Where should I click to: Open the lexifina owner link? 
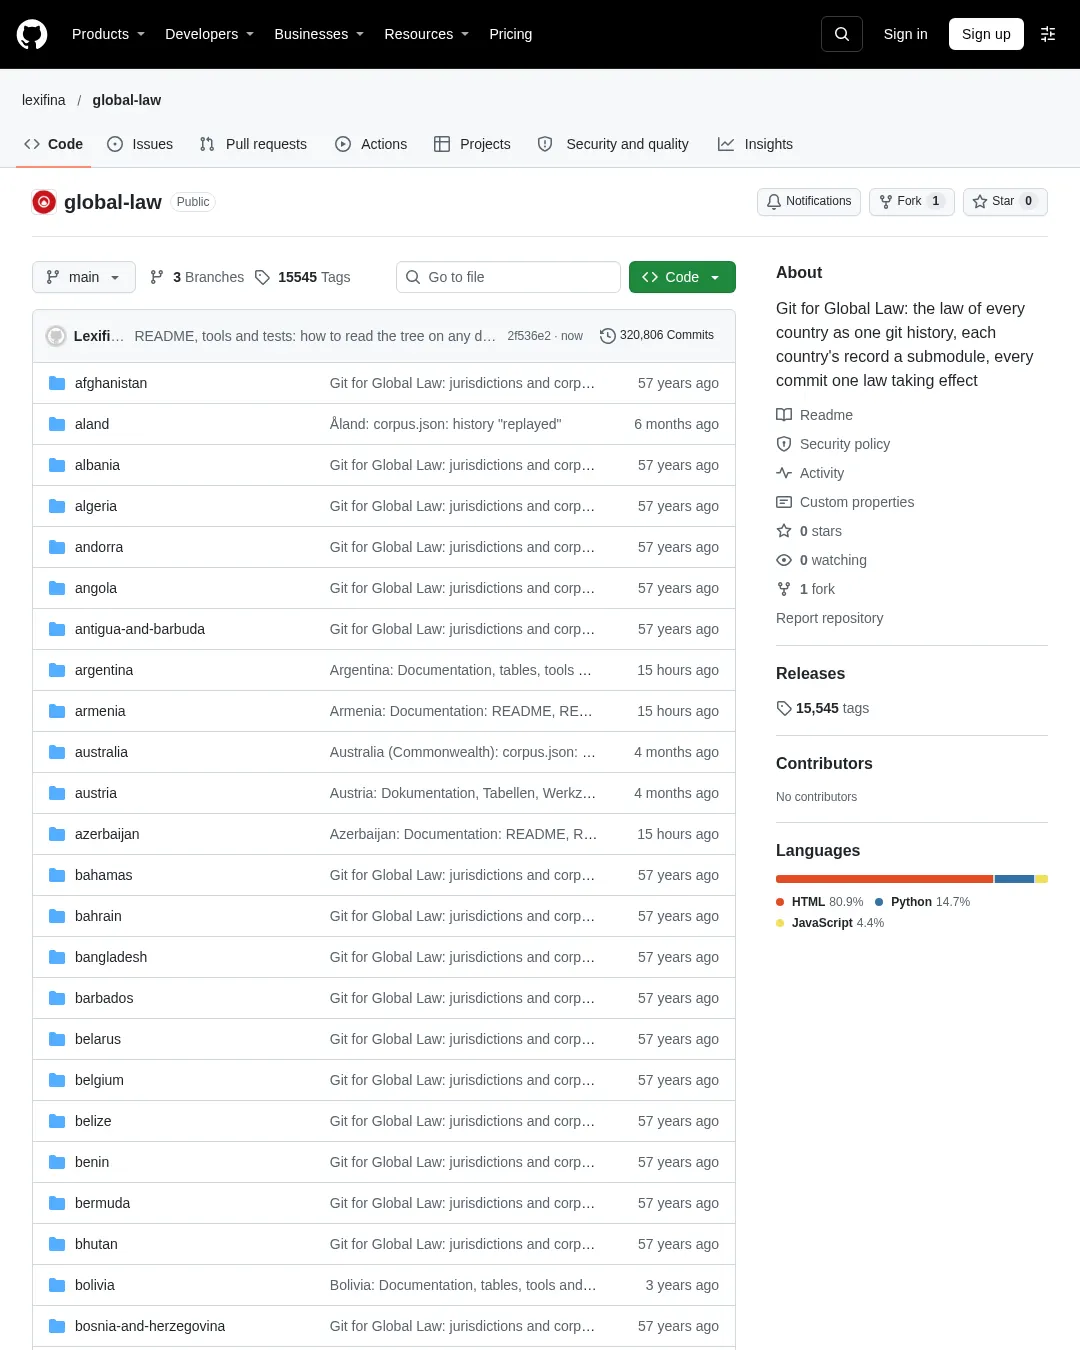44,100
